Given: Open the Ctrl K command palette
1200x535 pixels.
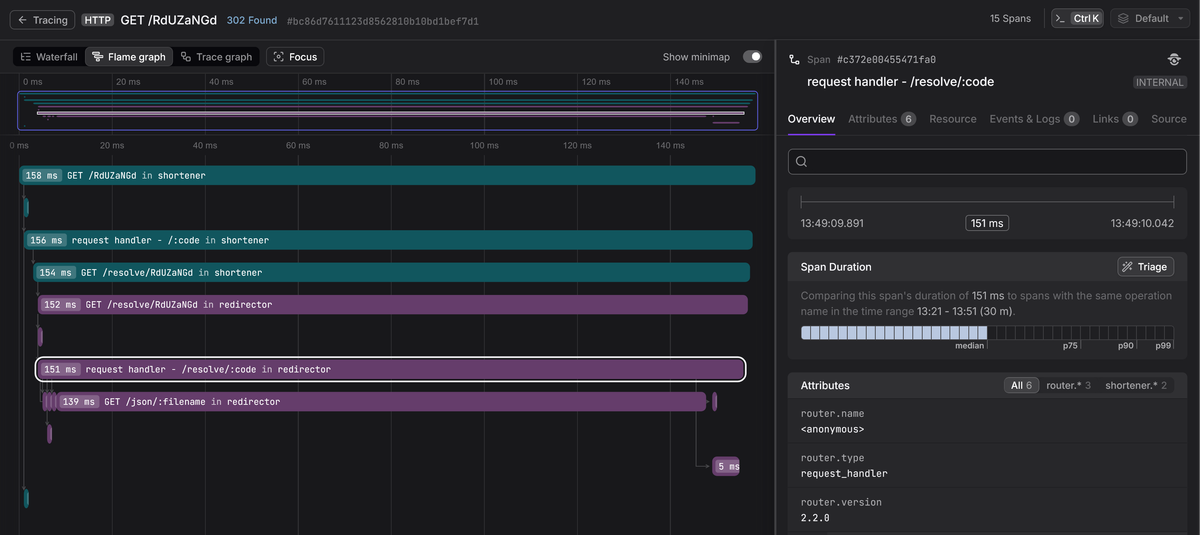Looking at the screenshot, I should [1076, 19].
